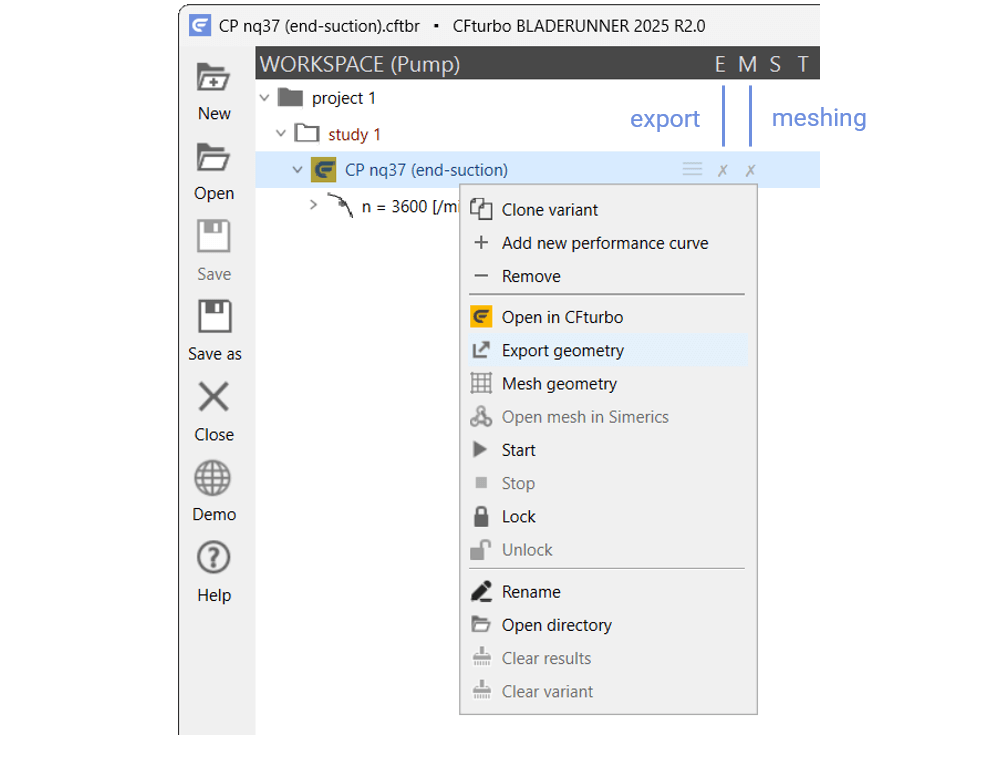Select Add new performance curve
This screenshot has height=758, width=1008.
tap(608, 243)
